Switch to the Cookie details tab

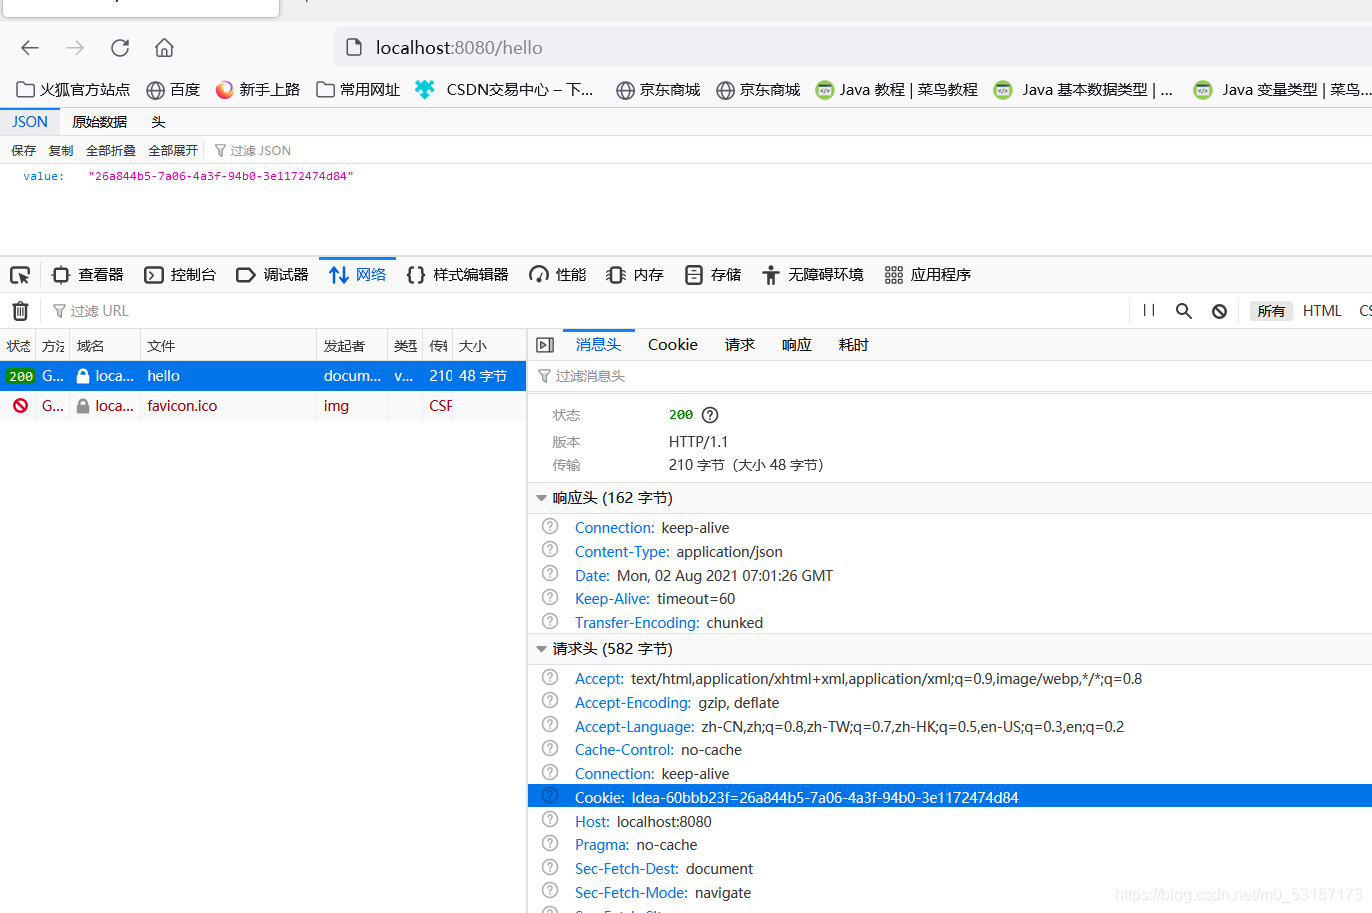[673, 345]
